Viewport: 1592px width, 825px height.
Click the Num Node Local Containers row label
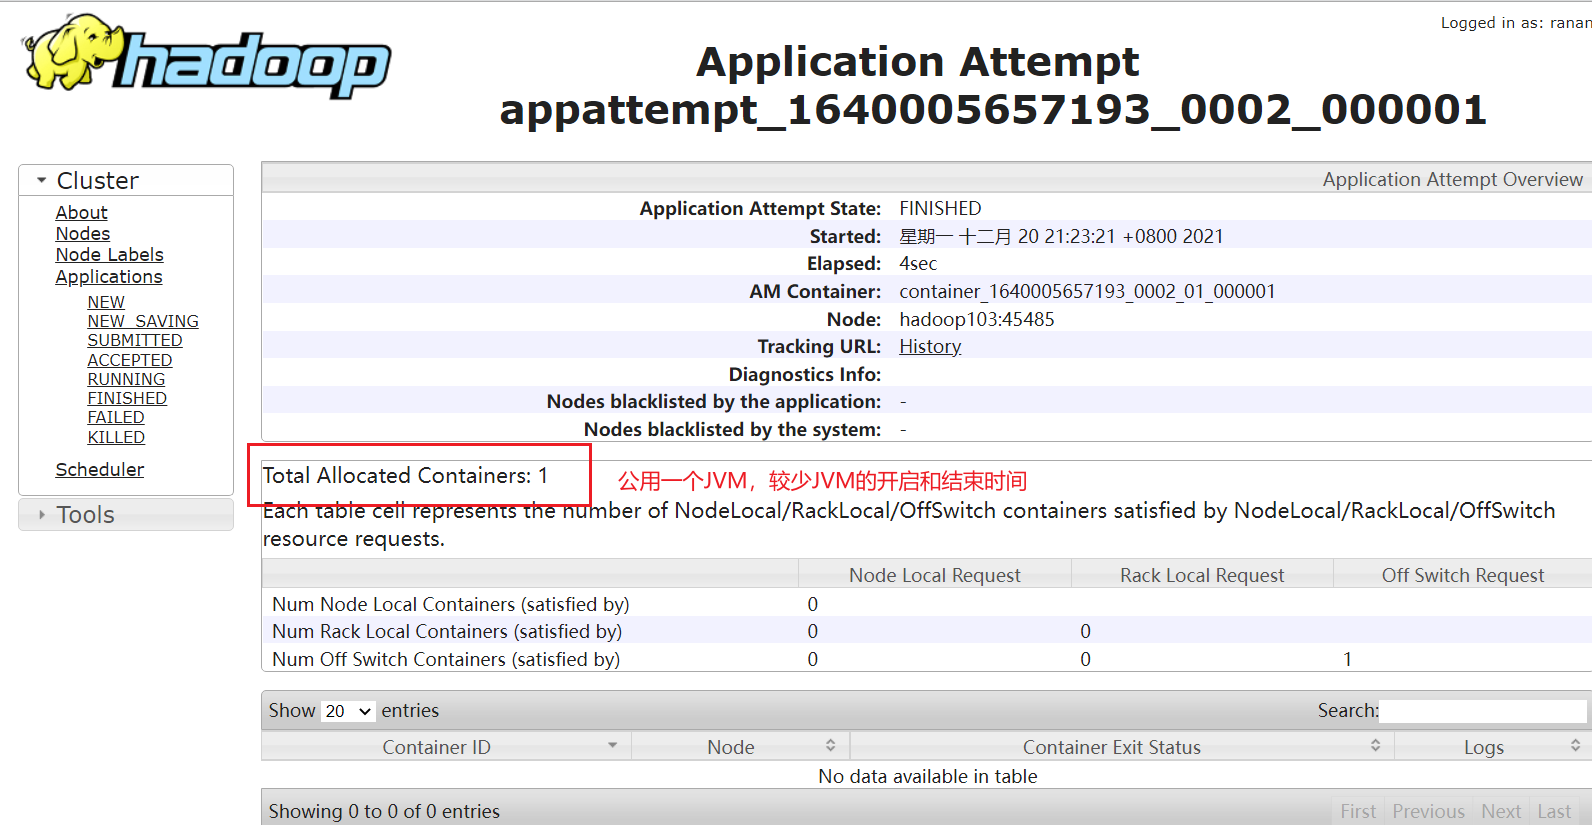tap(451, 605)
